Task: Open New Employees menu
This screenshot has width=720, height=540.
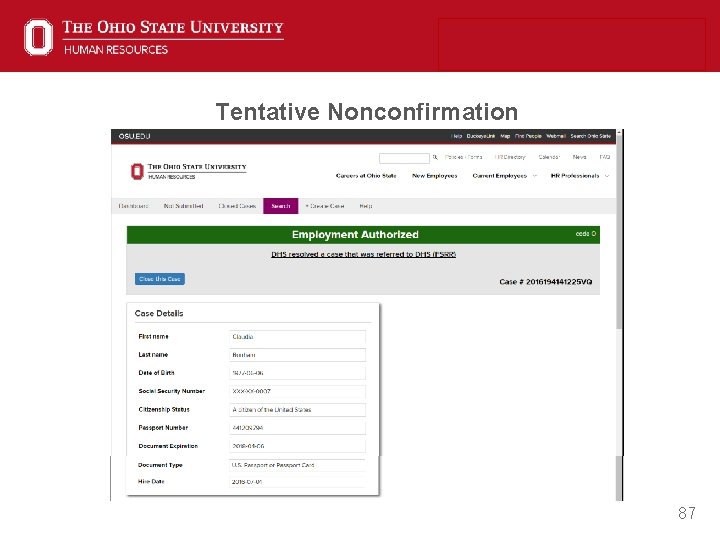Action: pyautogui.click(x=434, y=176)
